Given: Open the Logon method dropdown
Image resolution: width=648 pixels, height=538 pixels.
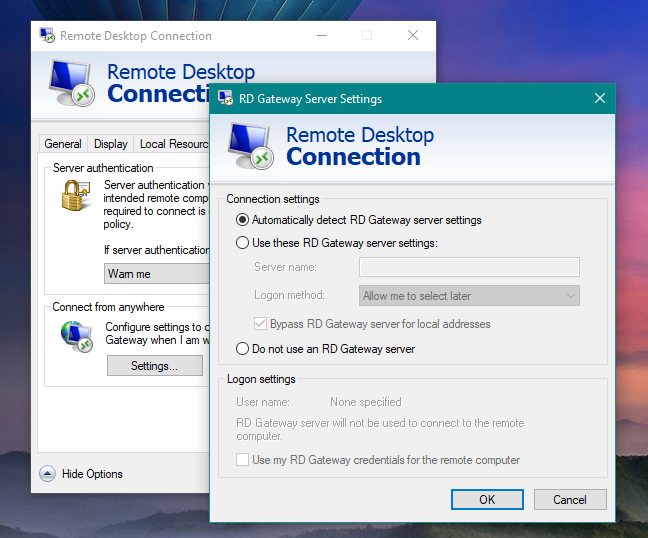Looking at the screenshot, I should coord(469,296).
